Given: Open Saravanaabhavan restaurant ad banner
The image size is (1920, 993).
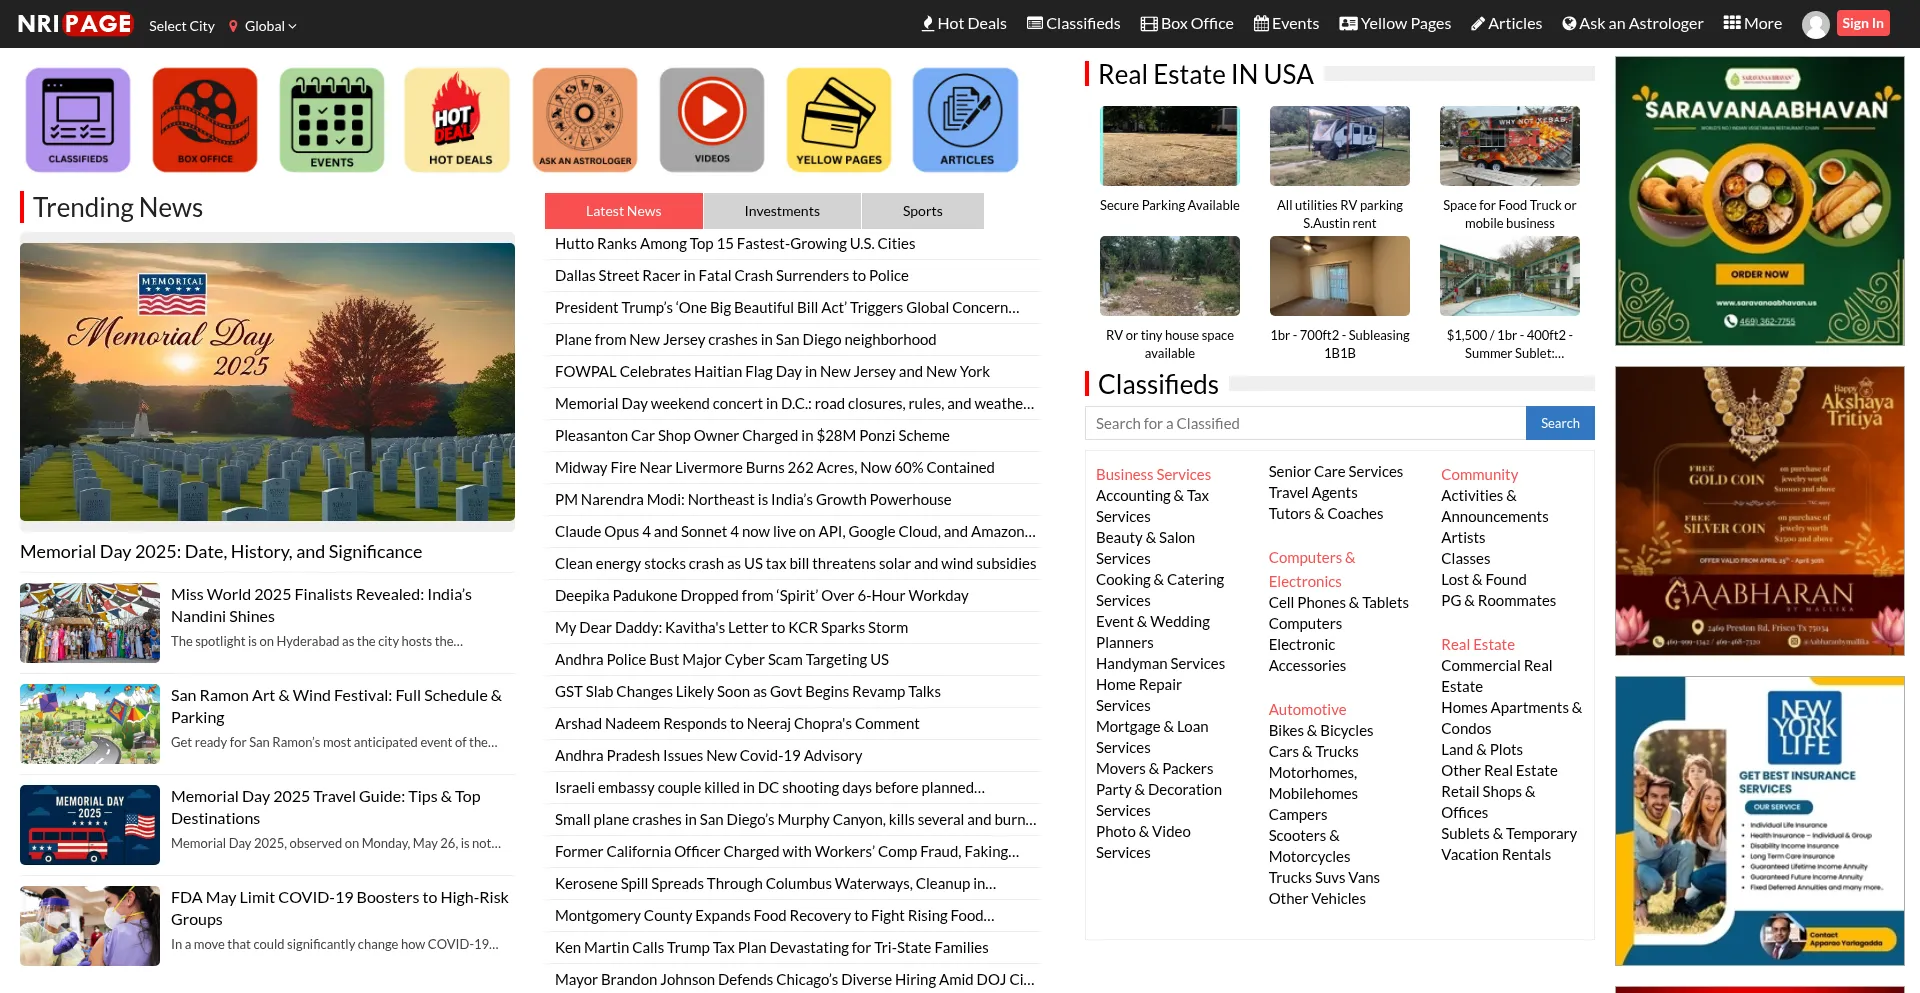Looking at the screenshot, I should click(1760, 201).
